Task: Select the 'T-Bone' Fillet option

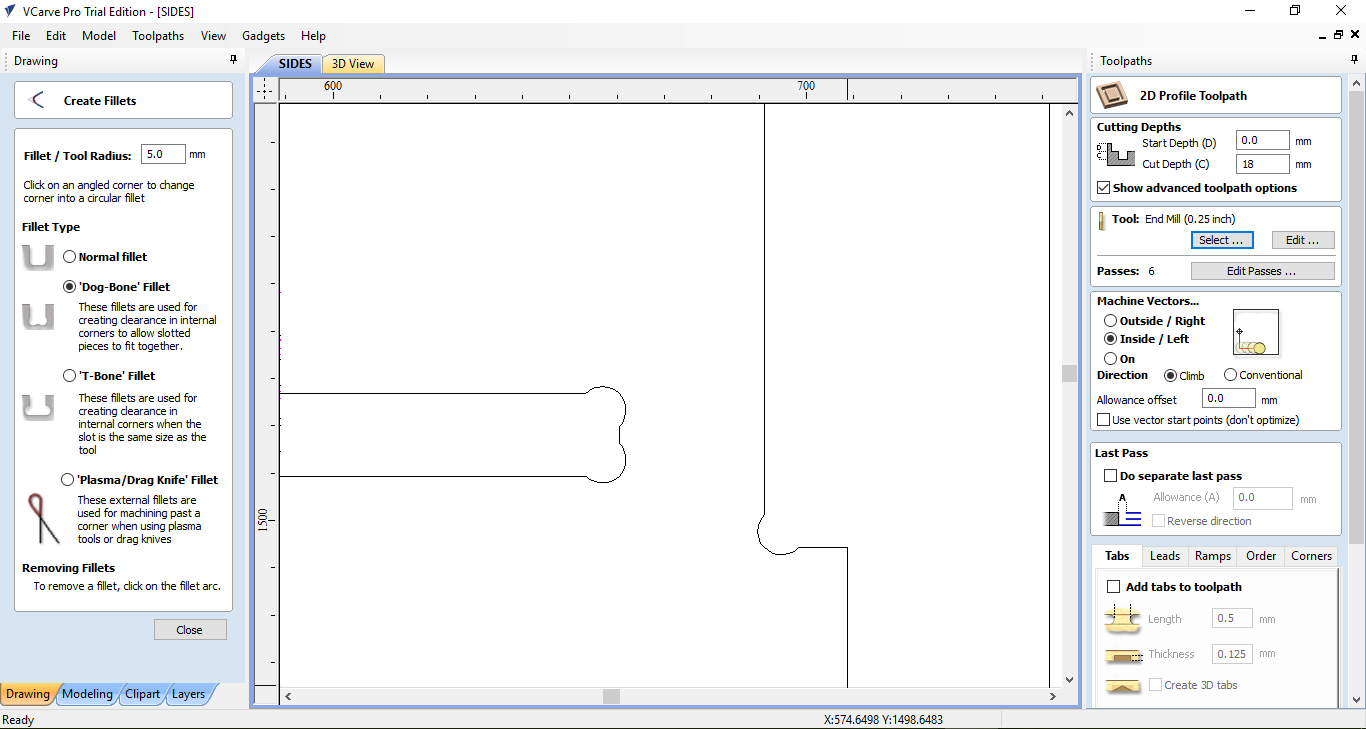Action: coord(70,376)
